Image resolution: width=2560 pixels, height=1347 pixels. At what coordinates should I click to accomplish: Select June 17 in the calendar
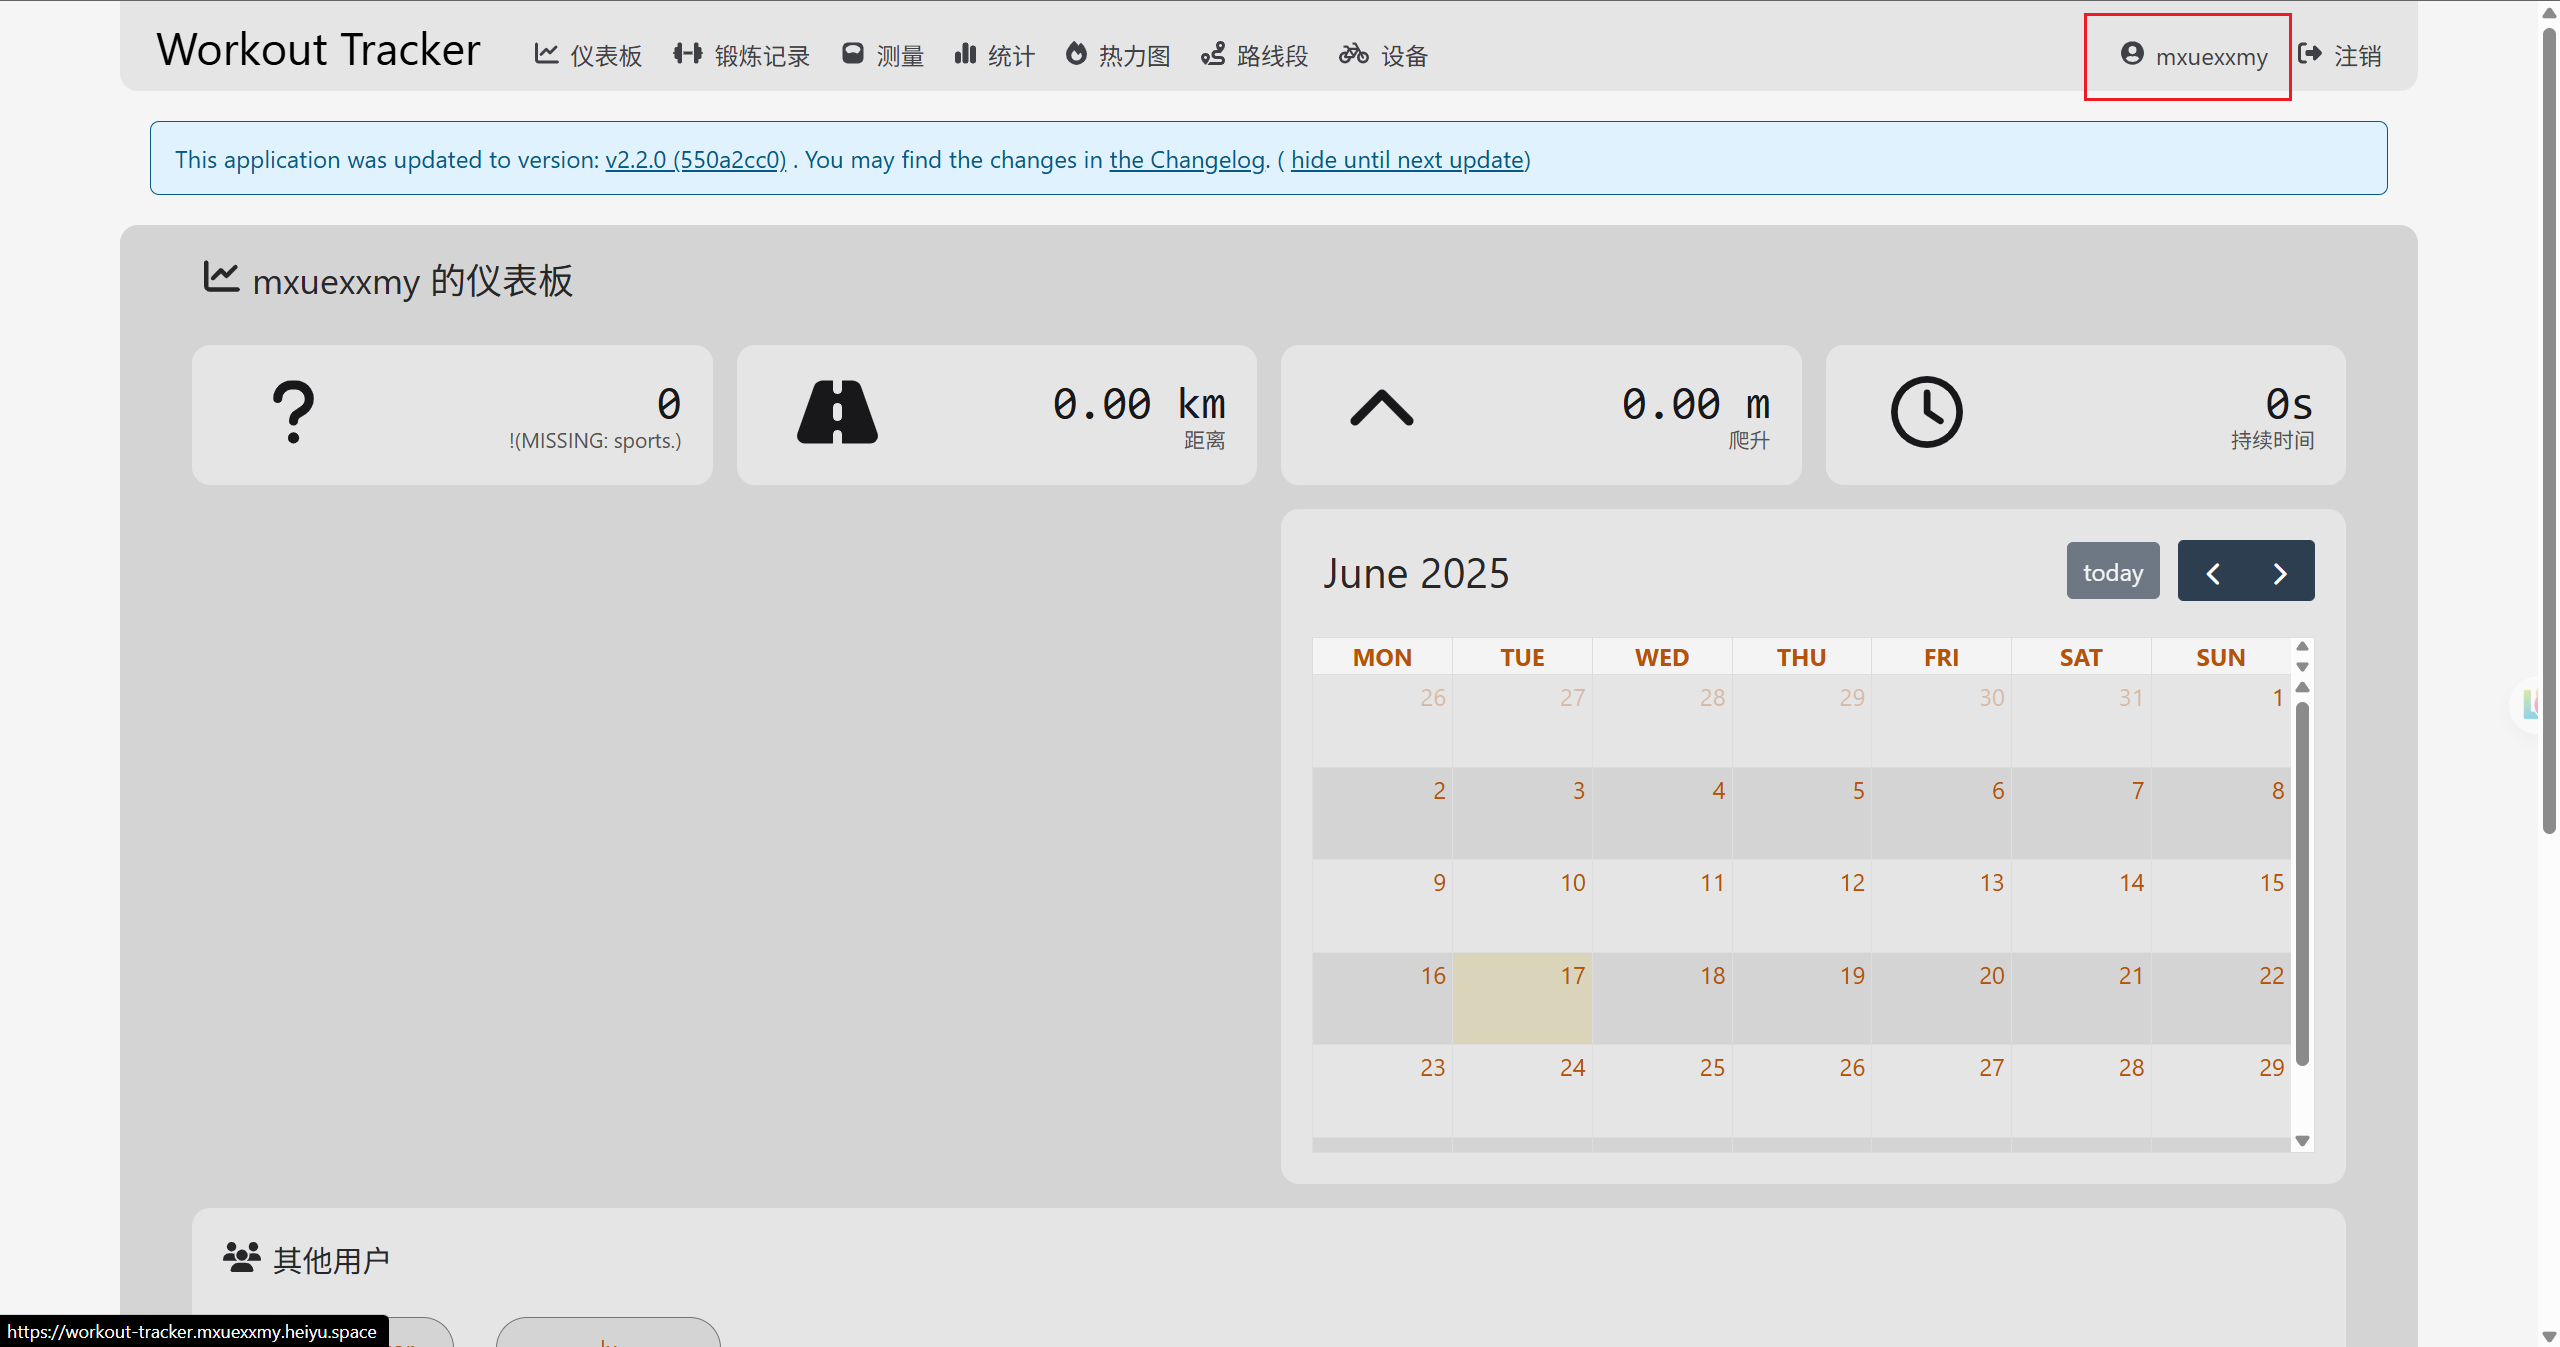click(1522, 998)
